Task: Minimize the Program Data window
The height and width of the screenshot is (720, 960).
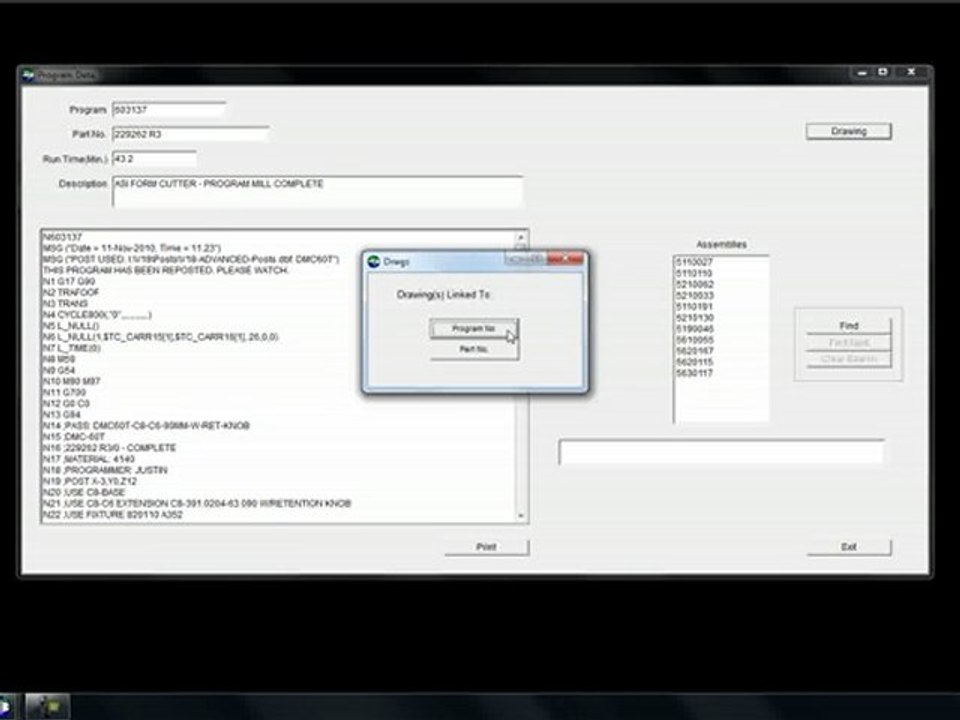Action: click(862, 72)
